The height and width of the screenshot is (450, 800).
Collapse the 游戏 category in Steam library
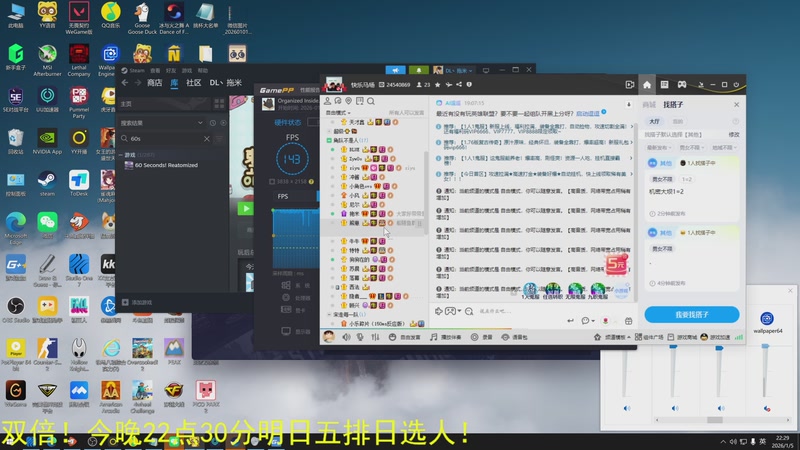click(121, 155)
